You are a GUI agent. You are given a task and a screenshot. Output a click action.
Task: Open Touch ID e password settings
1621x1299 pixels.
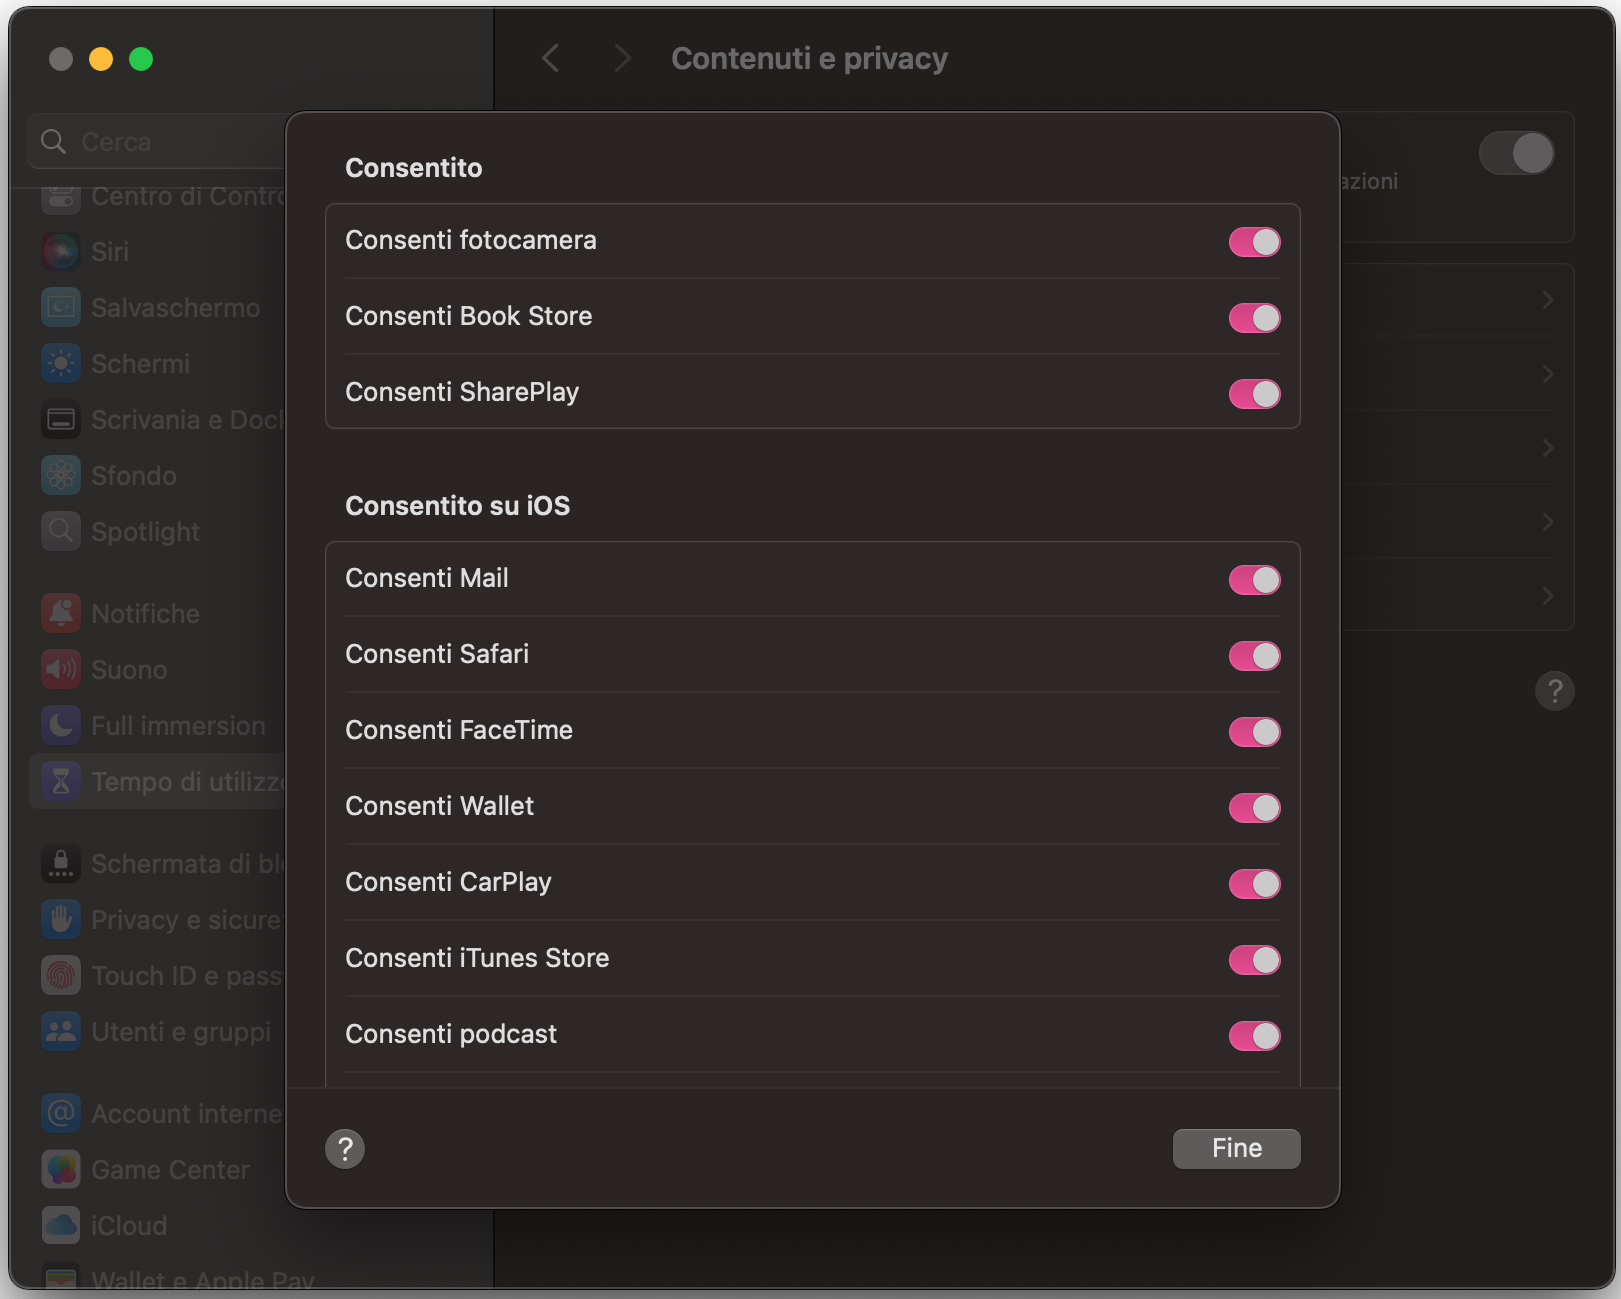tap(60, 975)
